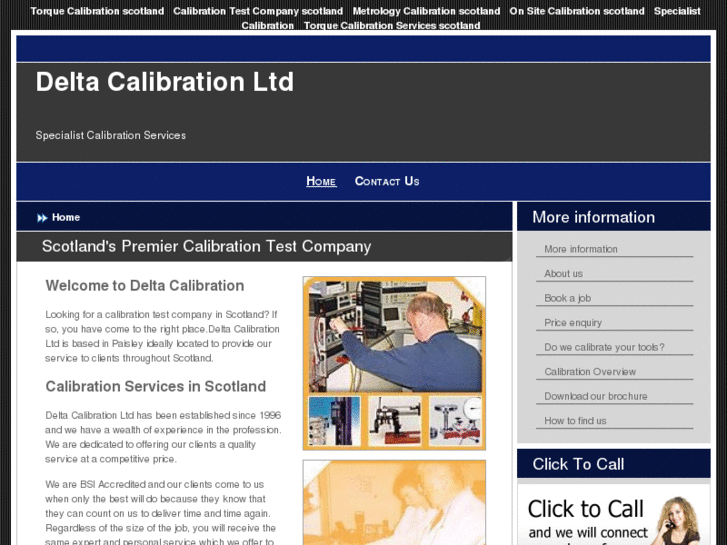Viewport: 727px width, 545px height.
Task: Click Calibration Test Company scotland top link
Action: point(258,11)
